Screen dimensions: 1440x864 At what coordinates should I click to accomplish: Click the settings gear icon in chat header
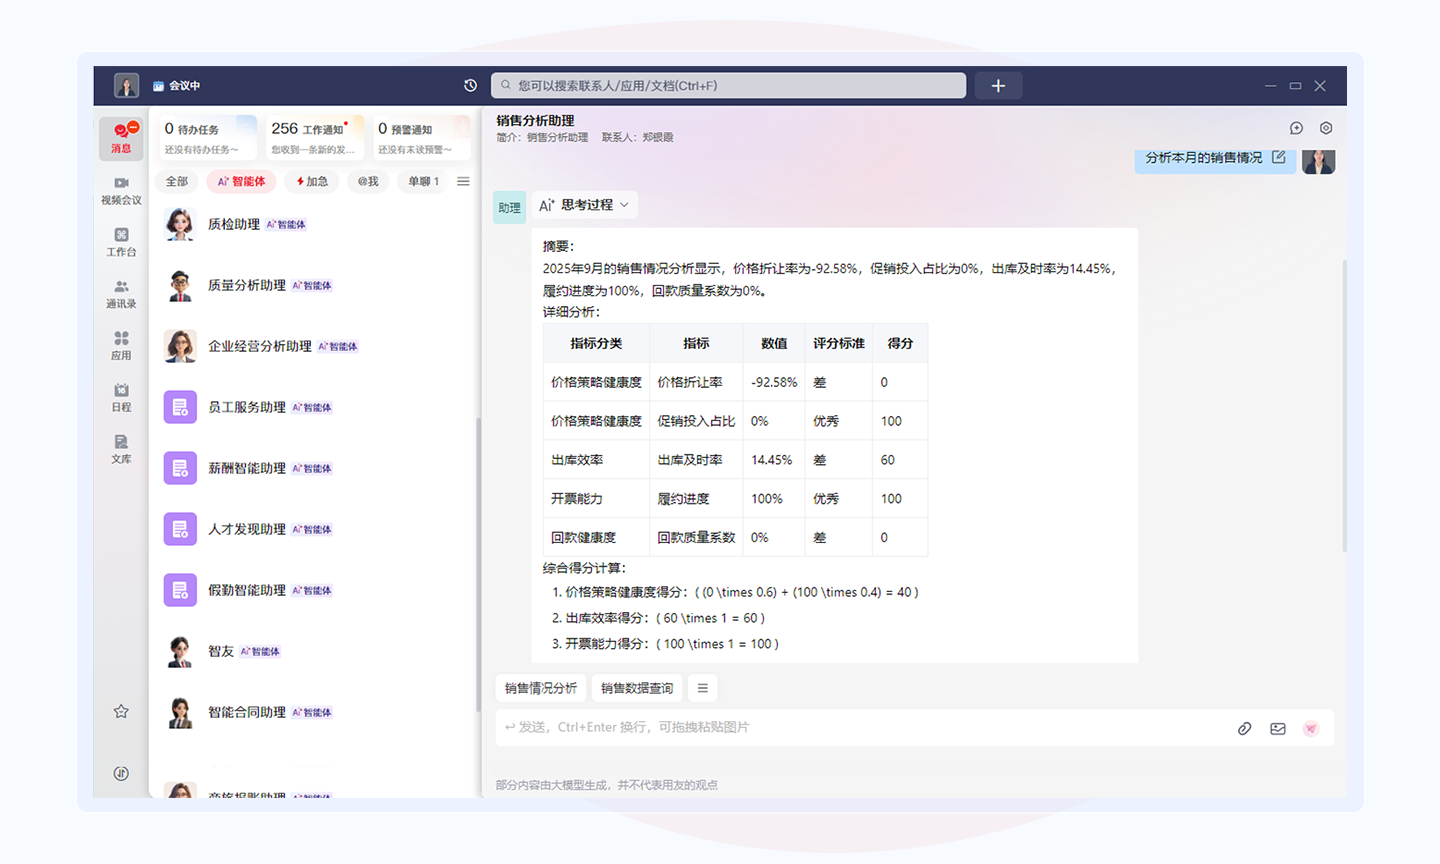pos(1326,128)
